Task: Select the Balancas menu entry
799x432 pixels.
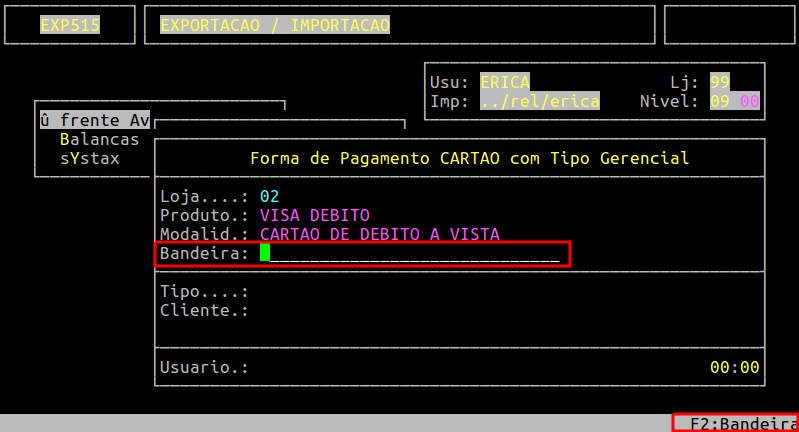Action: [x=99, y=139]
